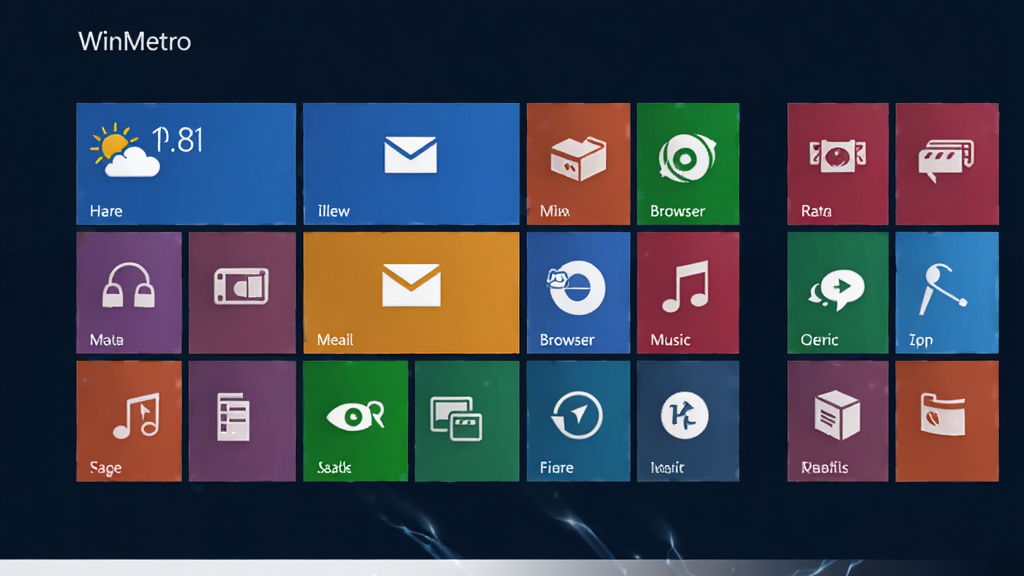Open the Music note tile
The height and width of the screenshot is (576, 1024).
click(688, 293)
